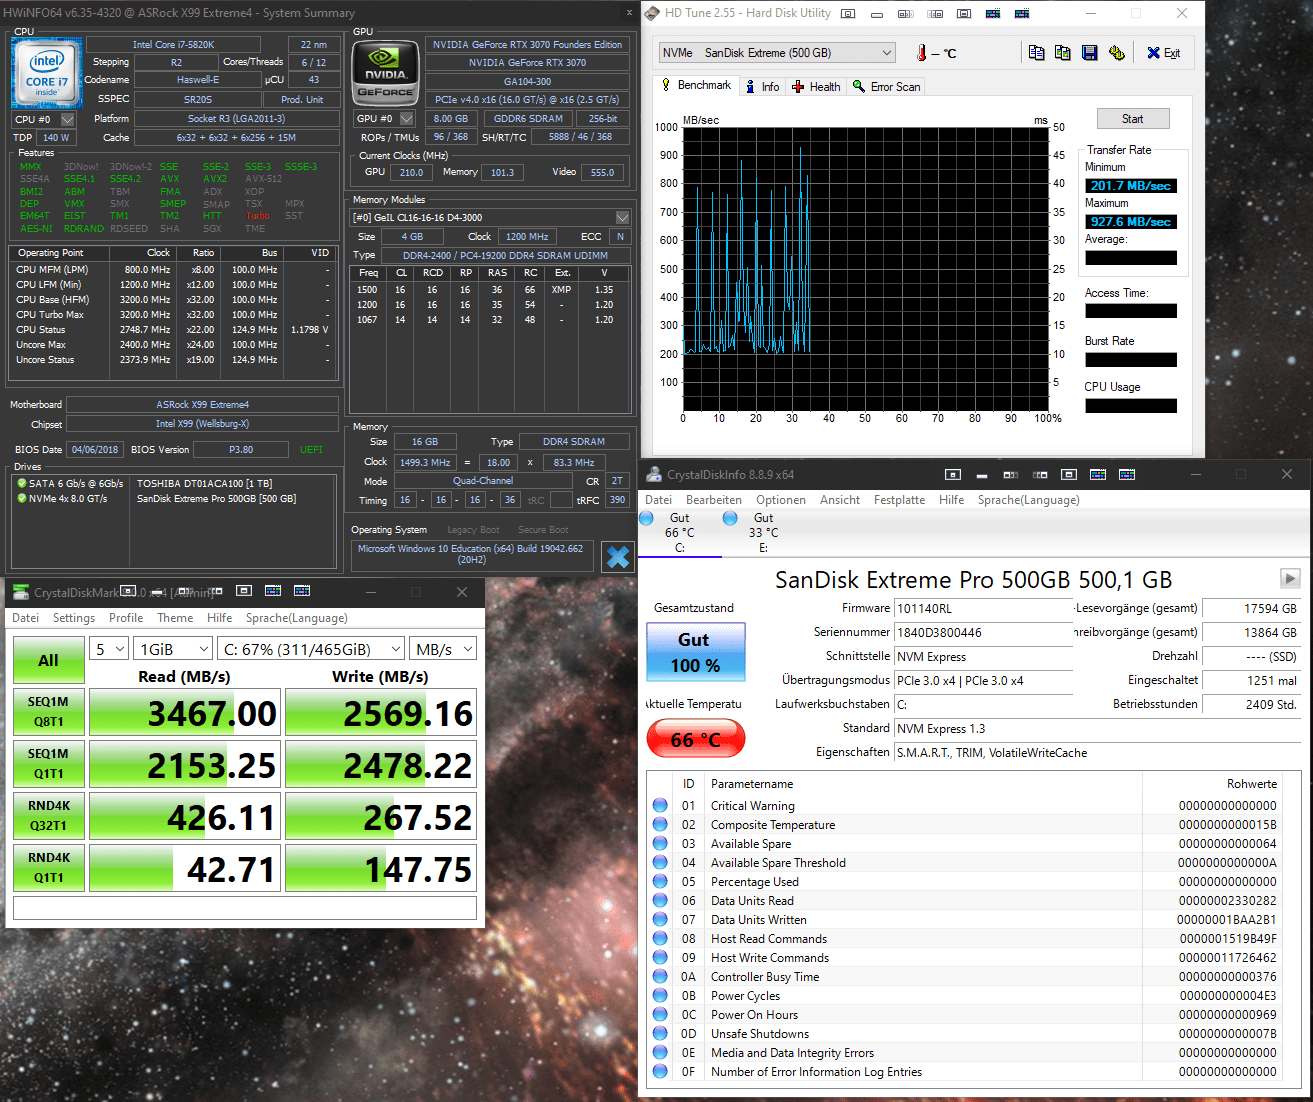The image size is (1313, 1102).
Task: Click Exit button in HD Tune
Action: [1163, 53]
